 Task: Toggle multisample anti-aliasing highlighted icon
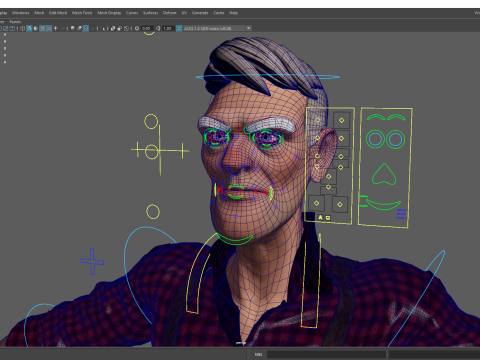click(86, 28)
